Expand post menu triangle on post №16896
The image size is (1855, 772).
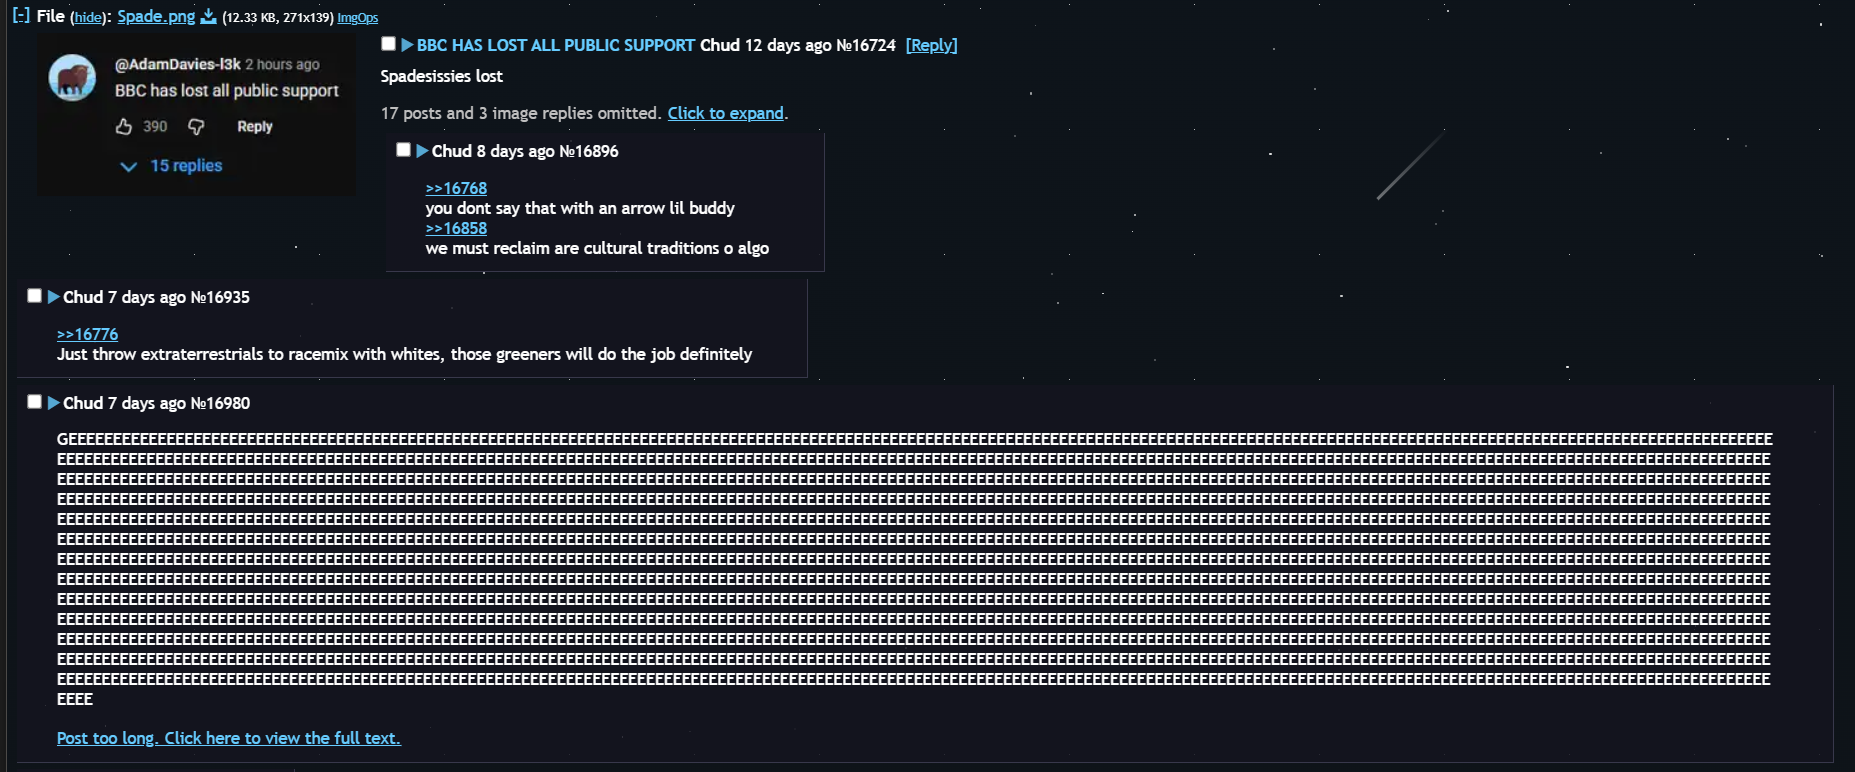click(x=422, y=151)
